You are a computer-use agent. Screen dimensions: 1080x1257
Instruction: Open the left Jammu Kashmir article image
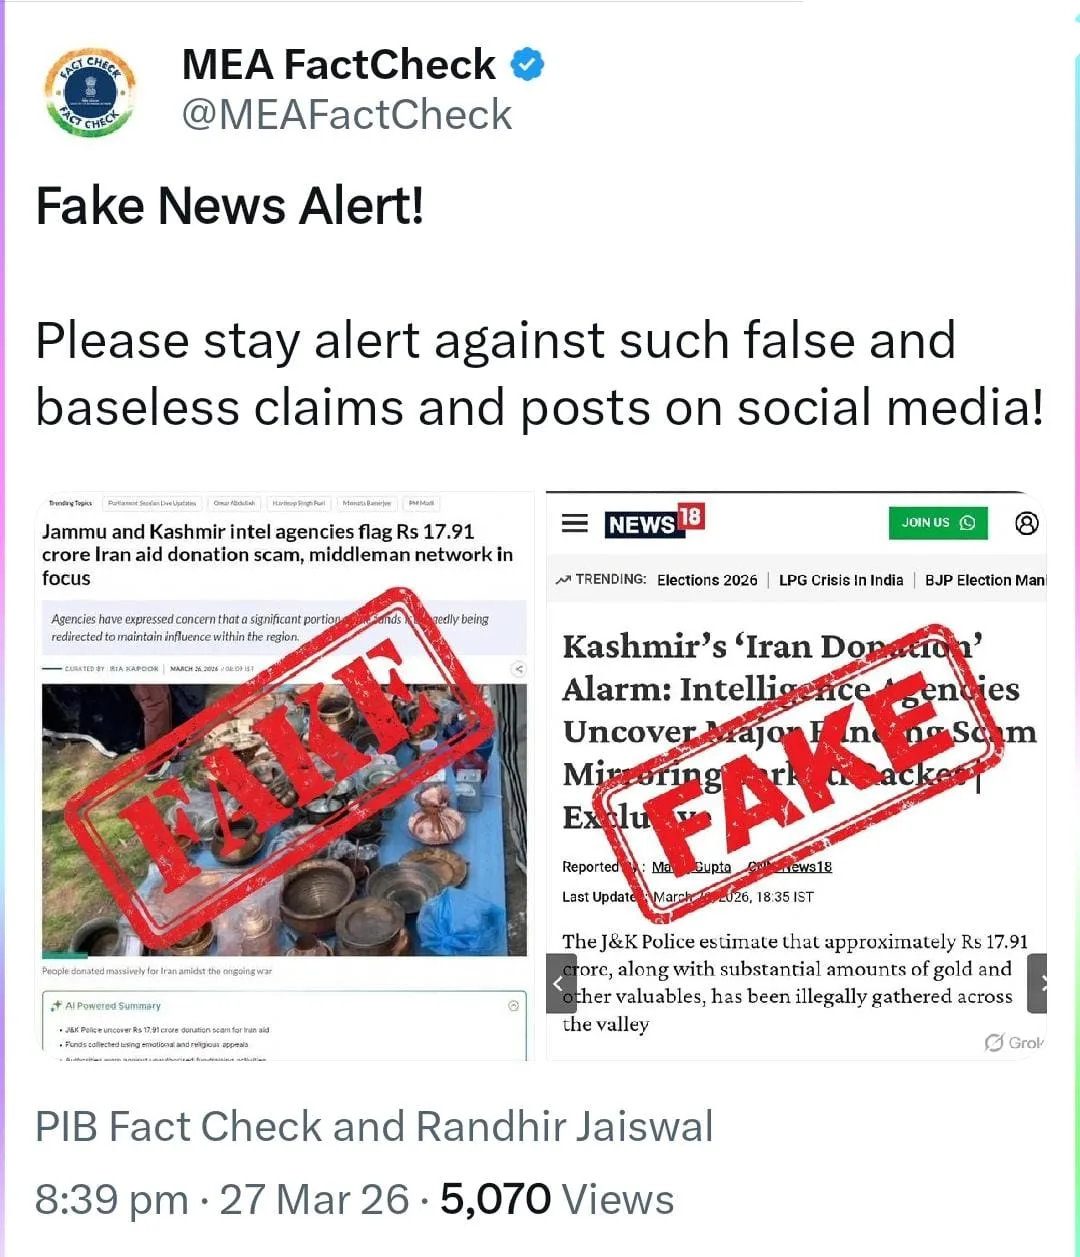pos(284,776)
